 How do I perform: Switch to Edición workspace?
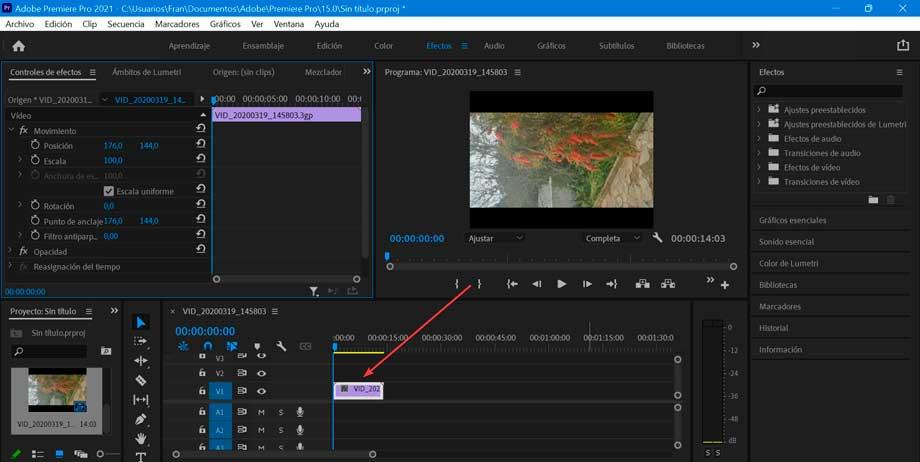coord(329,46)
